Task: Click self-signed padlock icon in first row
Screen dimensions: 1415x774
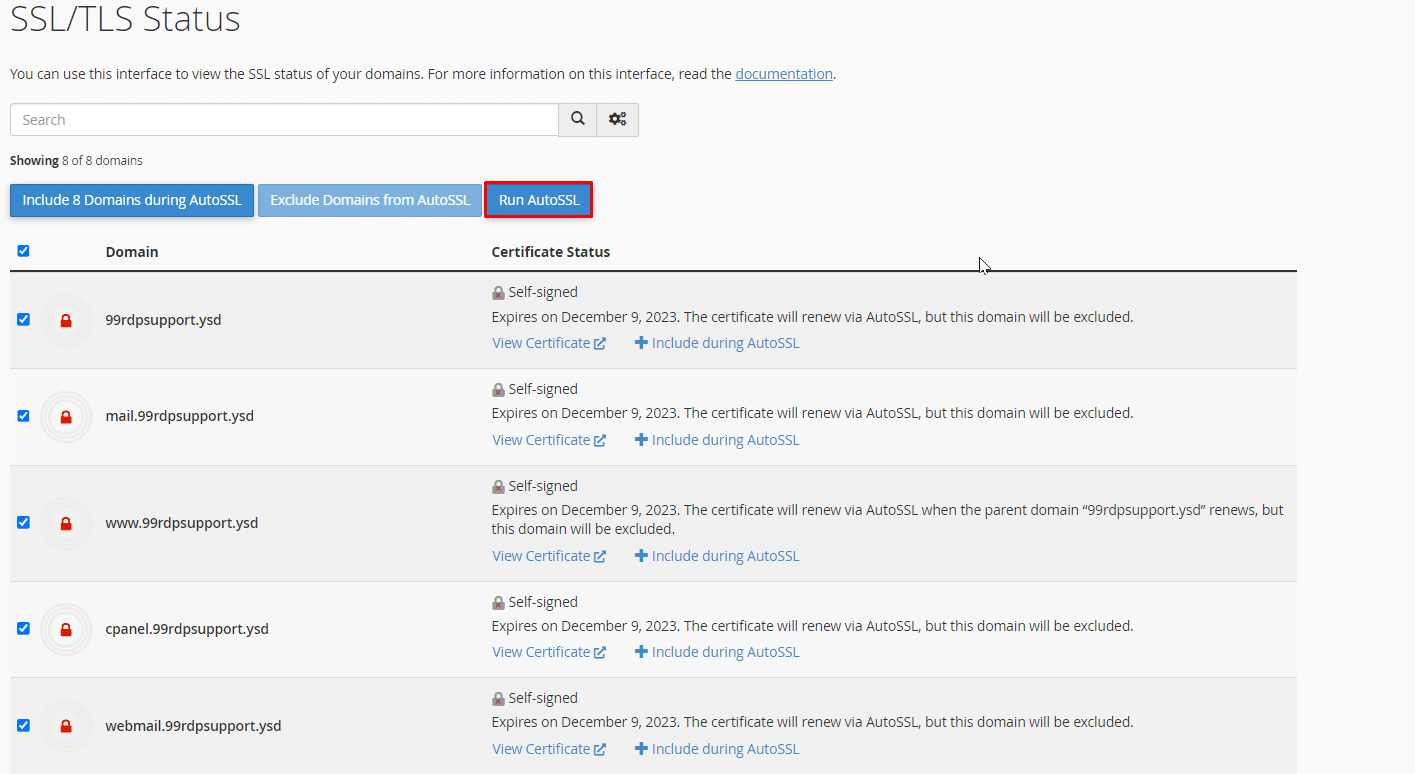Action: tap(498, 293)
